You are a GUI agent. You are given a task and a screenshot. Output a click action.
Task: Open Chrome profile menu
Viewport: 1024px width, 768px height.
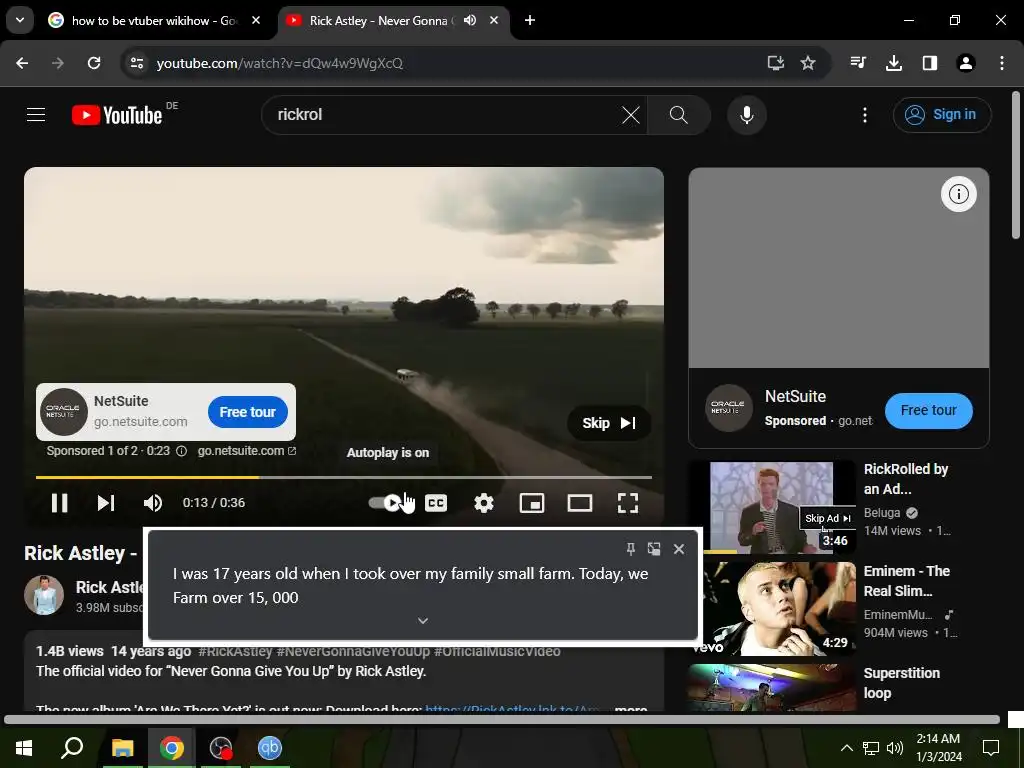[x=966, y=63]
